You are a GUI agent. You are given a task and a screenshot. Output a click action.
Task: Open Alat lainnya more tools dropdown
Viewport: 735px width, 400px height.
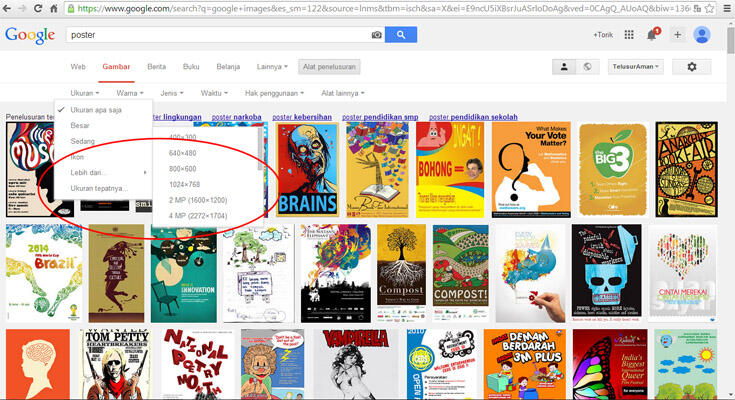pos(343,93)
